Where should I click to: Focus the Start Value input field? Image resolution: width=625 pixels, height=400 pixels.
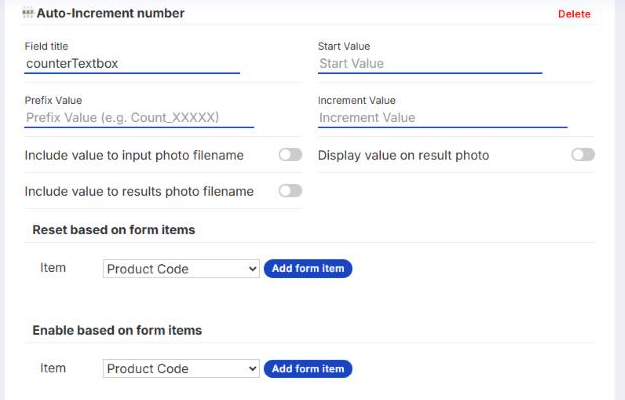pos(430,64)
